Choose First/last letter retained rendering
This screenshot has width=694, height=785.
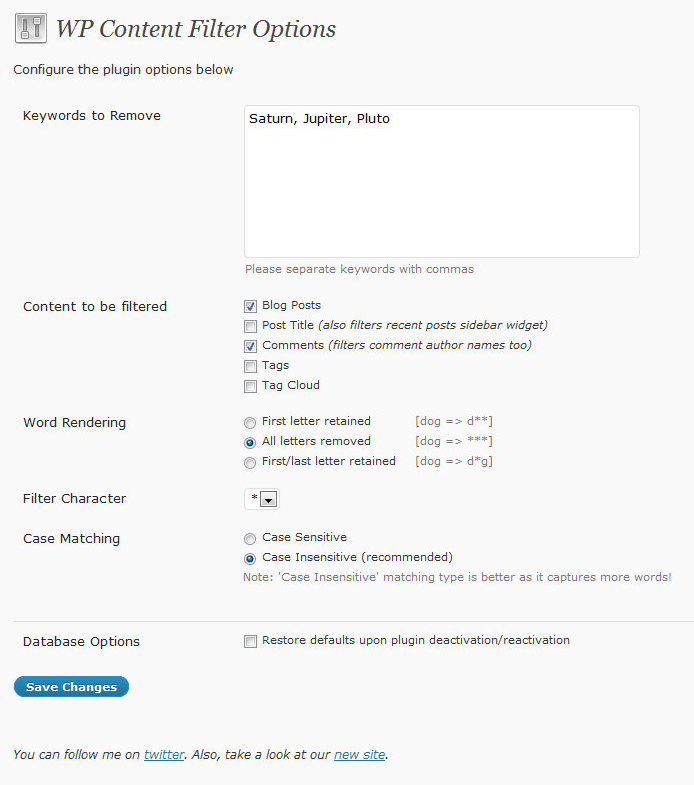coord(249,462)
